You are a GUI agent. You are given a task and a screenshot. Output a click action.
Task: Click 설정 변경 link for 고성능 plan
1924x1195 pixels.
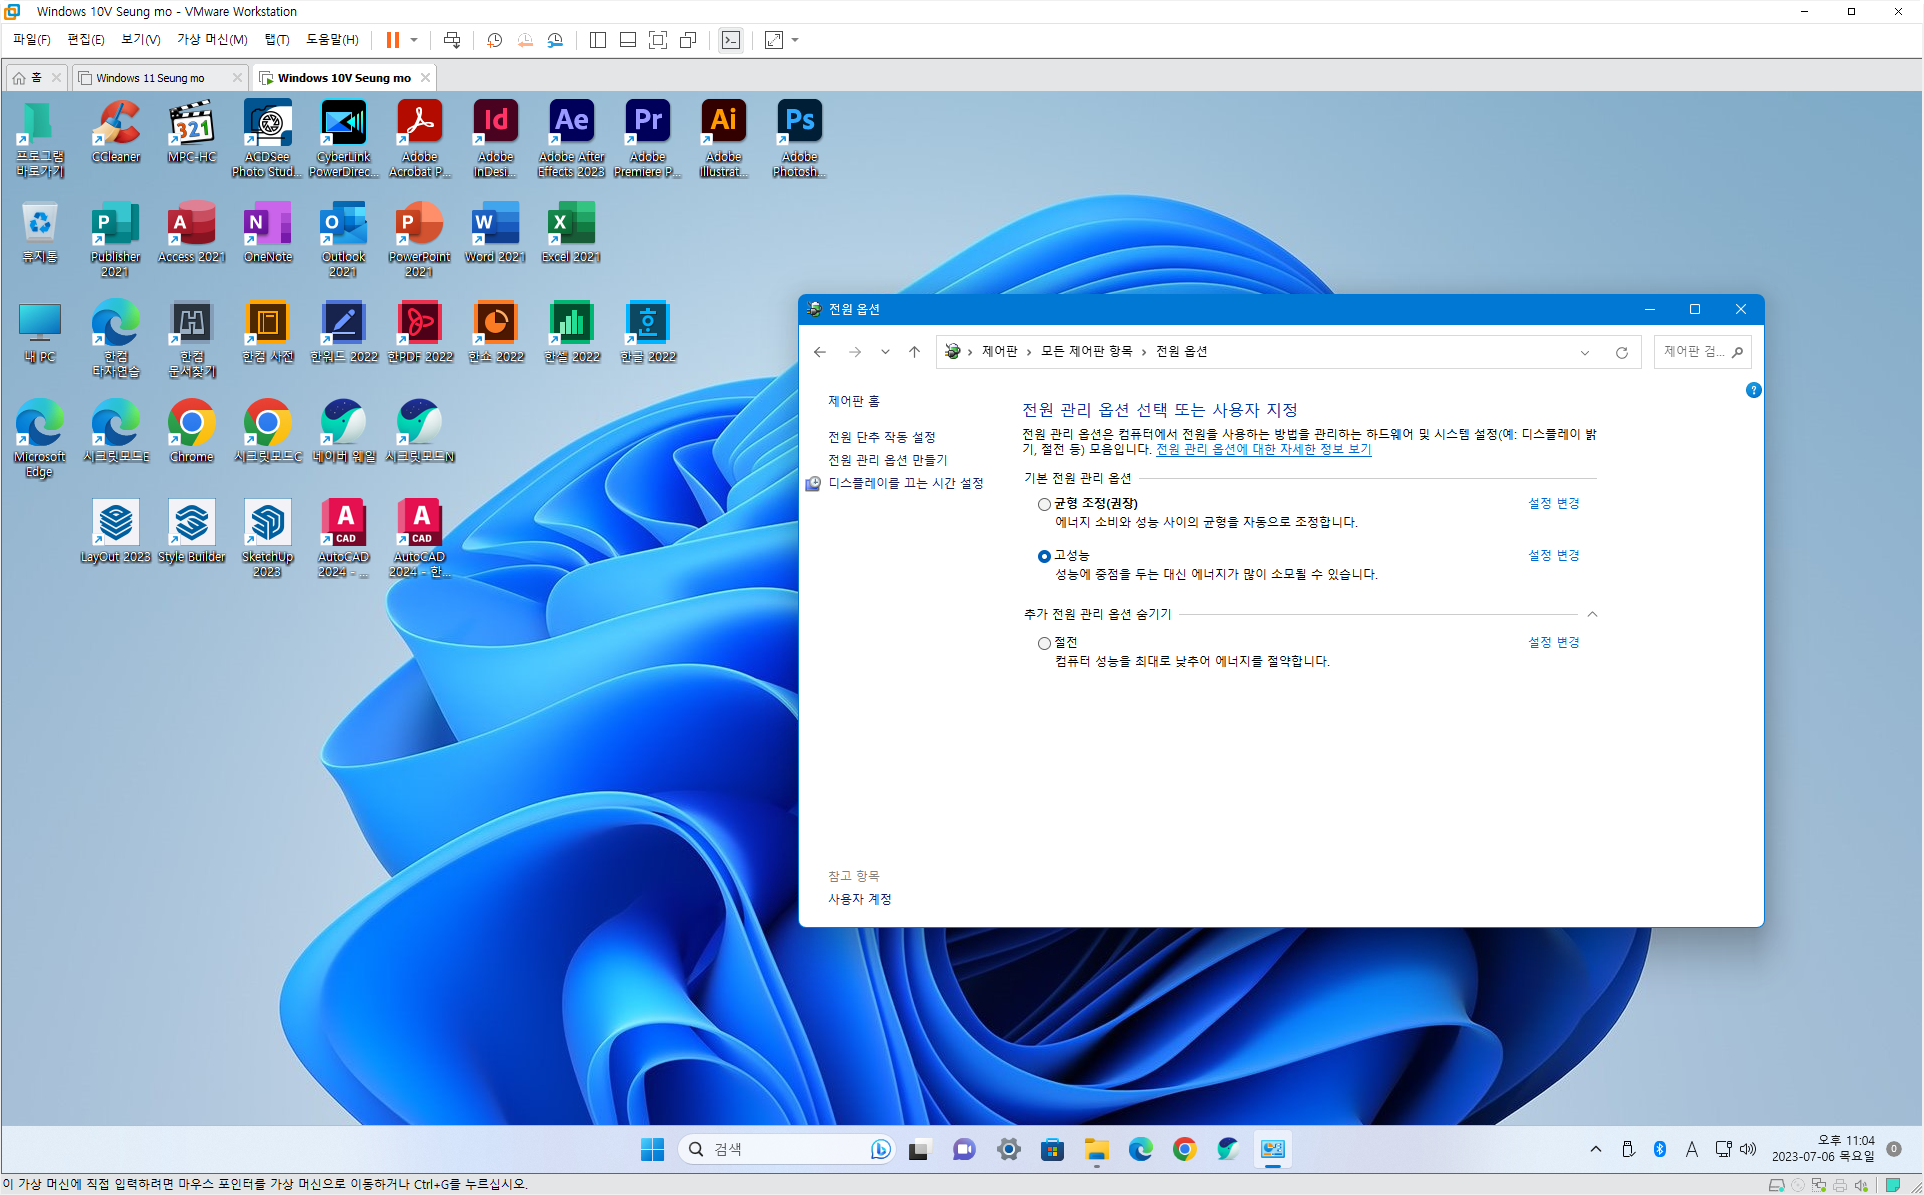tap(1553, 556)
